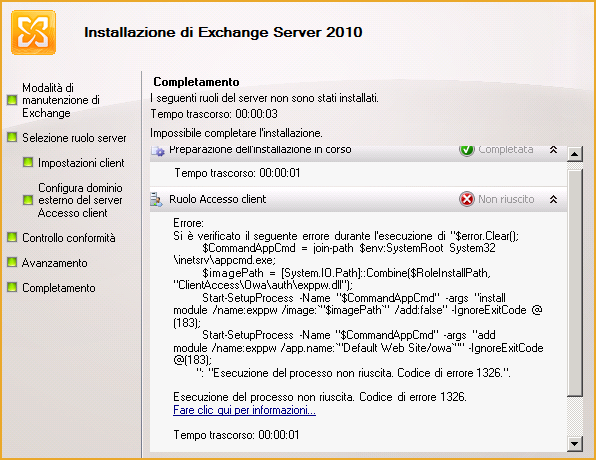
Task: Click green square beside Impostazioni client
Action: (28, 162)
